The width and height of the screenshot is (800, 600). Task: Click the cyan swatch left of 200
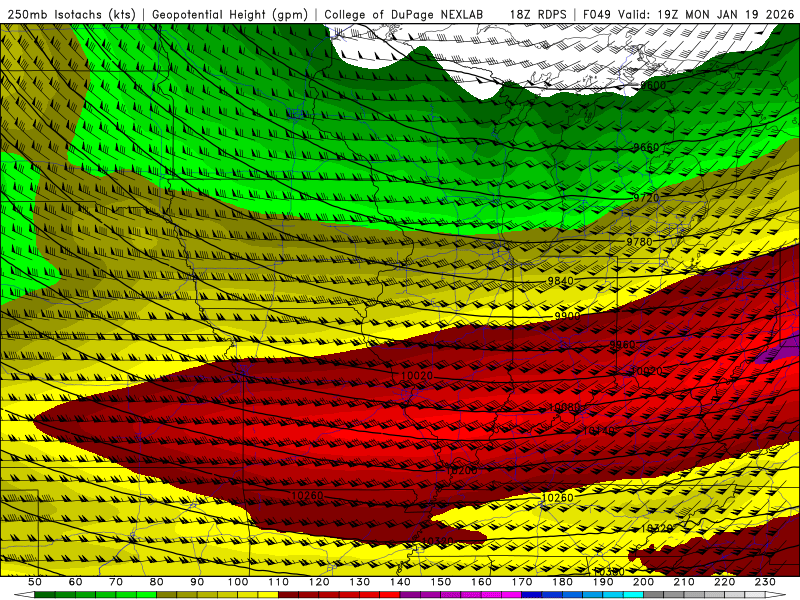[634, 595]
